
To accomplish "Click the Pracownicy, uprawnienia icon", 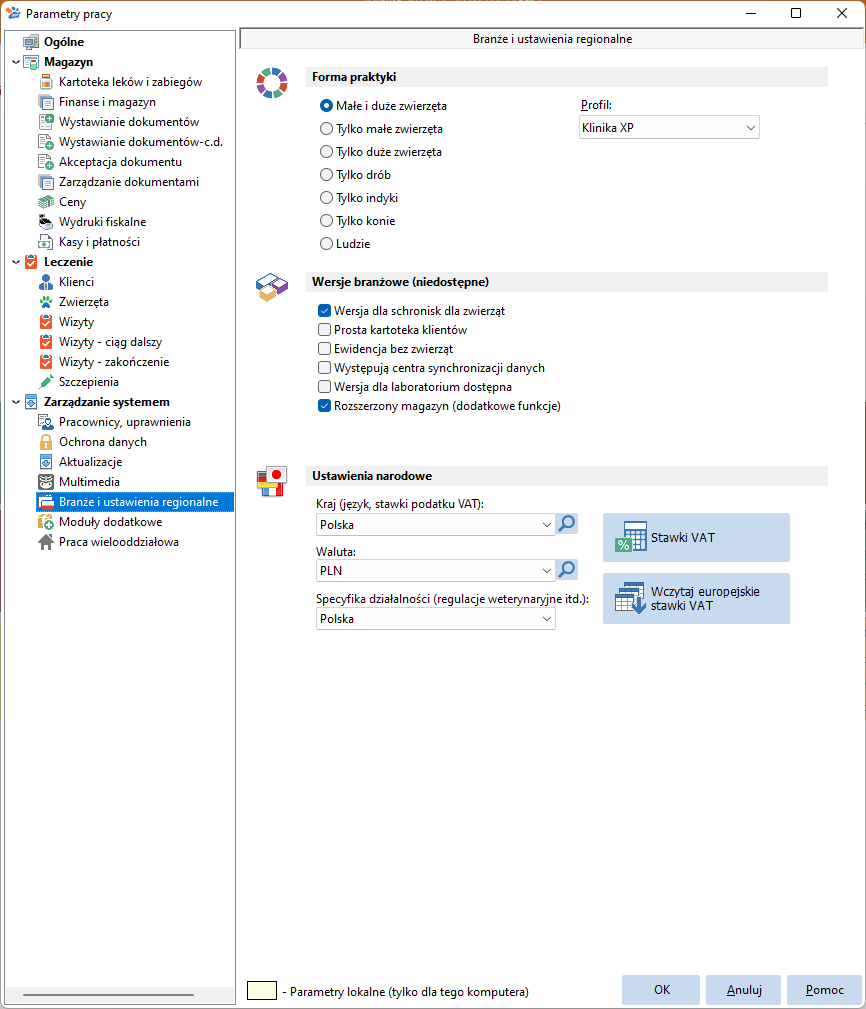I will pyautogui.click(x=46, y=422).
